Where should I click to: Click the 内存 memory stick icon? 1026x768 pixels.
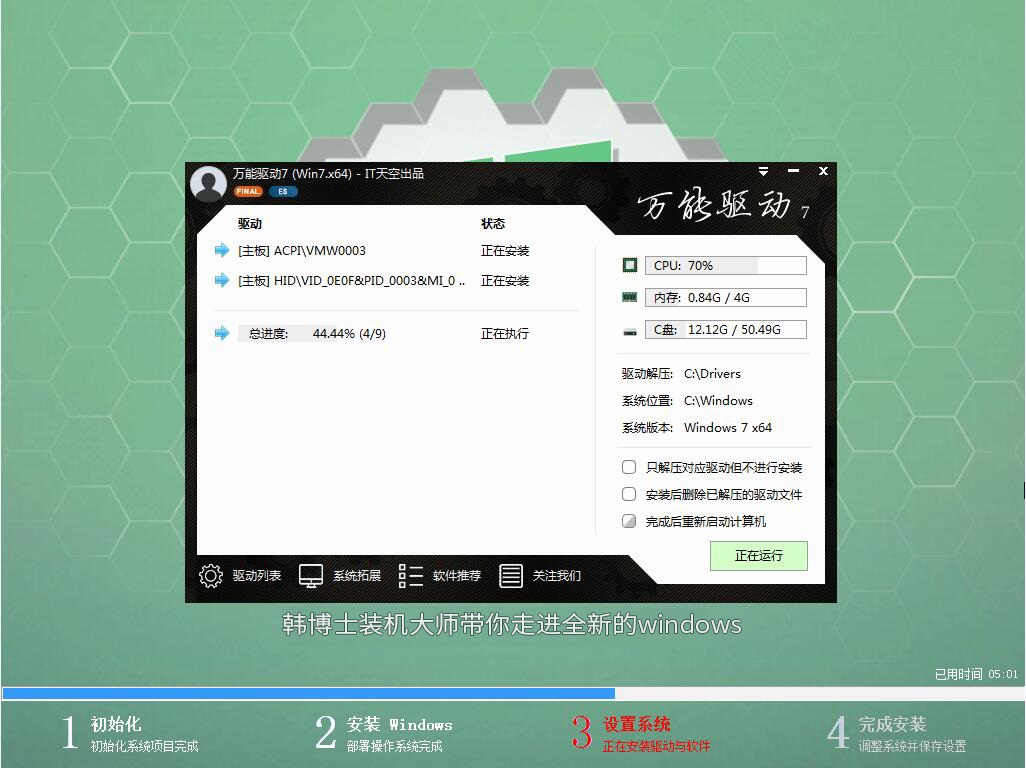click(x=628, y=296)
